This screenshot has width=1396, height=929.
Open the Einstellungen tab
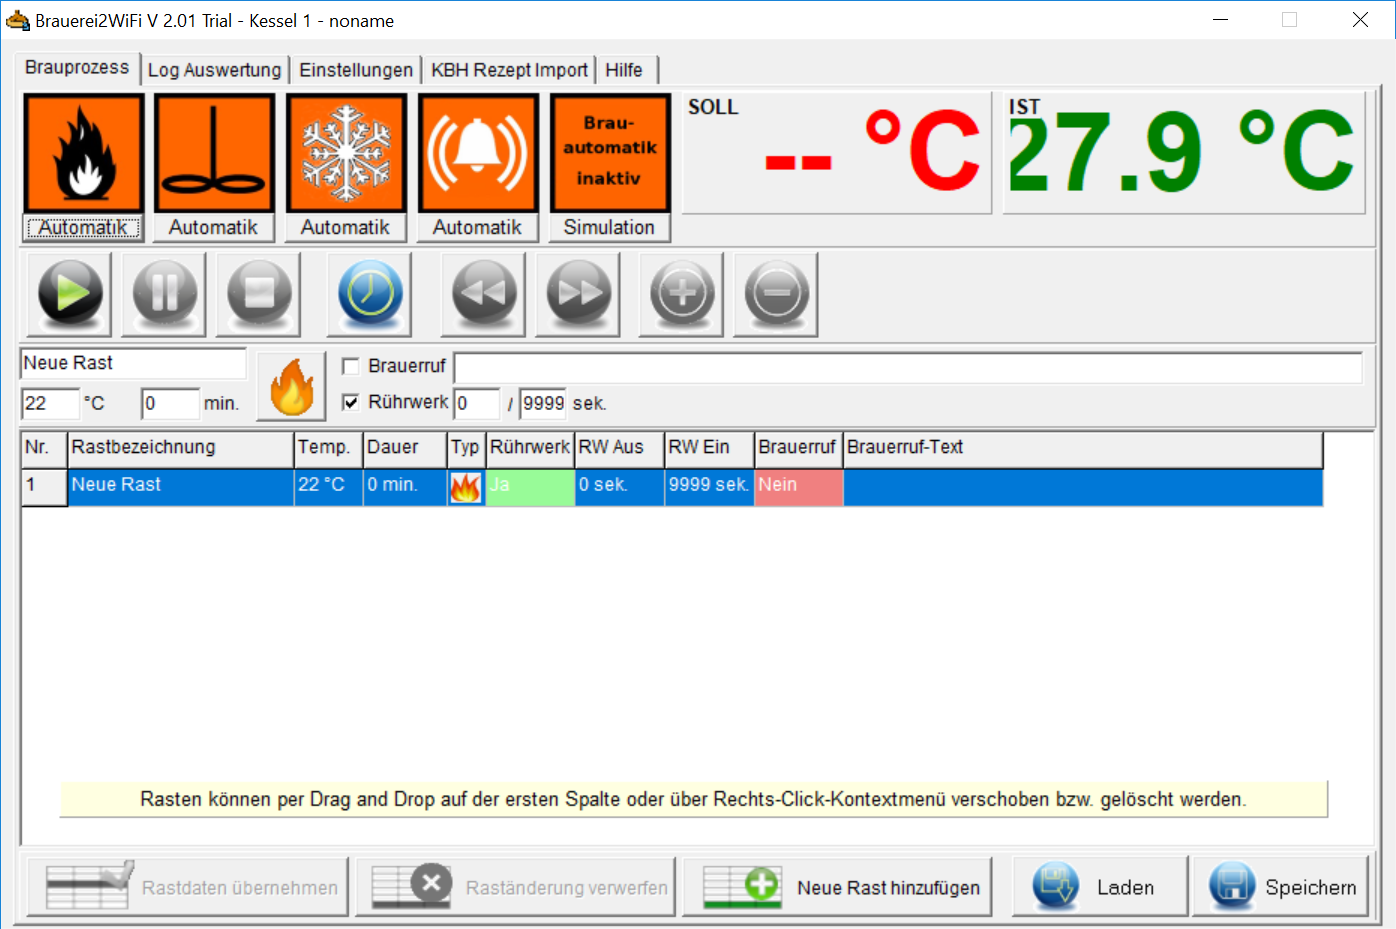[x=355, y=70]
